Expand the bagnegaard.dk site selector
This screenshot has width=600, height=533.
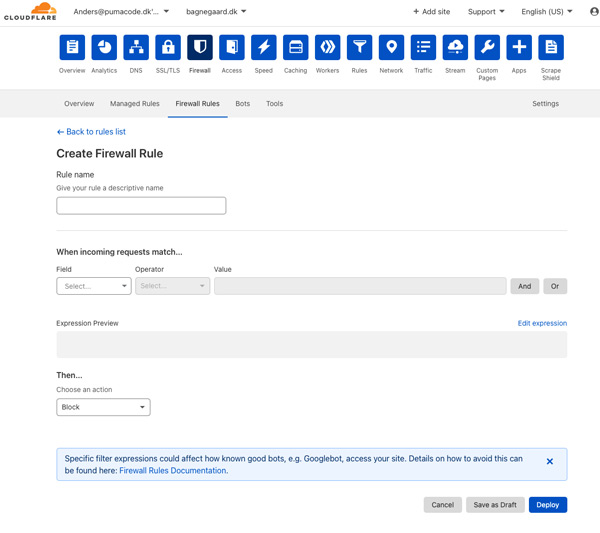tap(216, 12)
